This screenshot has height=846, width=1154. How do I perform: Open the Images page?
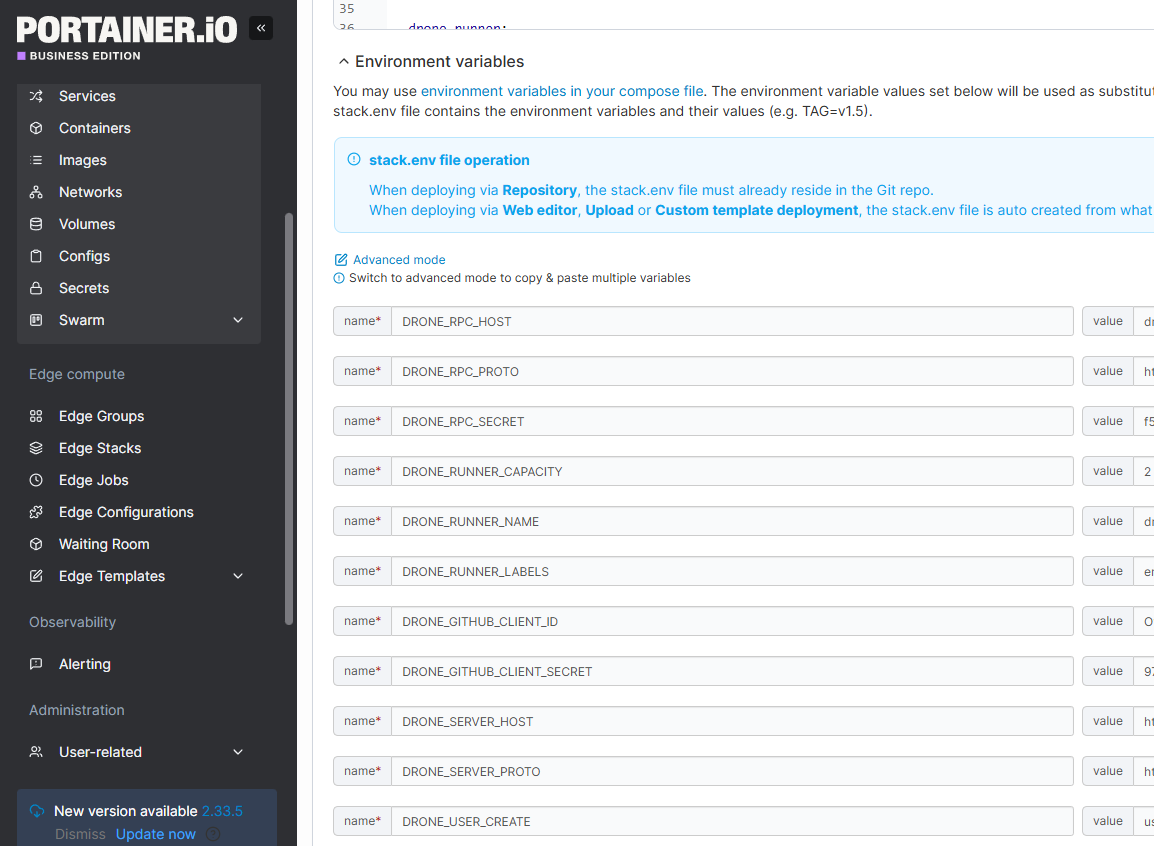coord(82,160)
